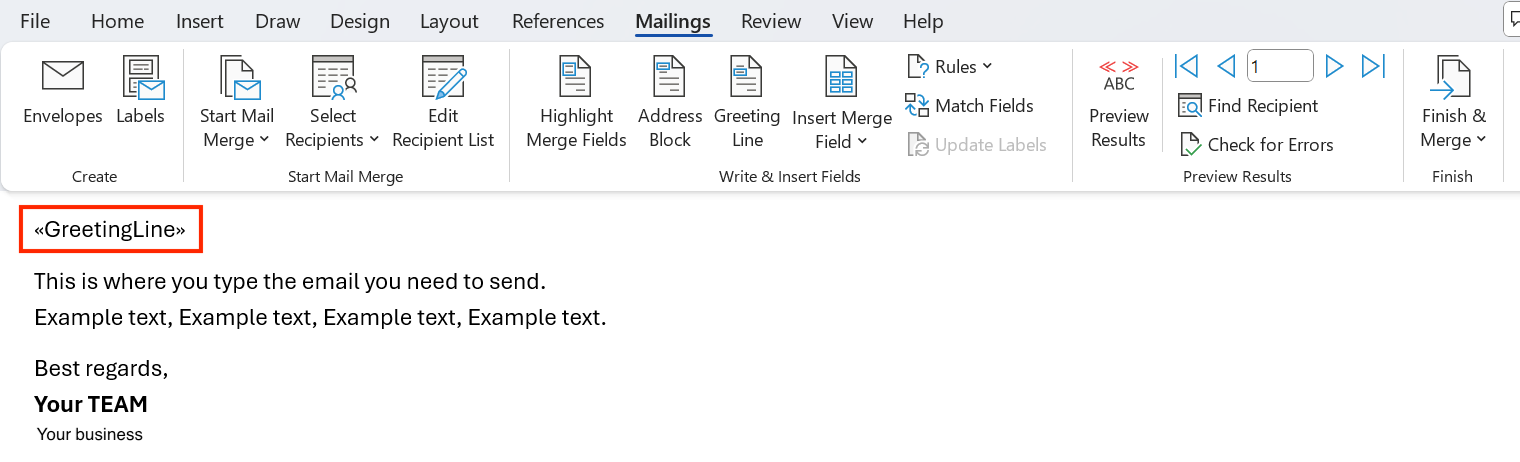Click the "Best regards," line
The width and height of the screenshot is (1520, 462).
coord(101,368)
